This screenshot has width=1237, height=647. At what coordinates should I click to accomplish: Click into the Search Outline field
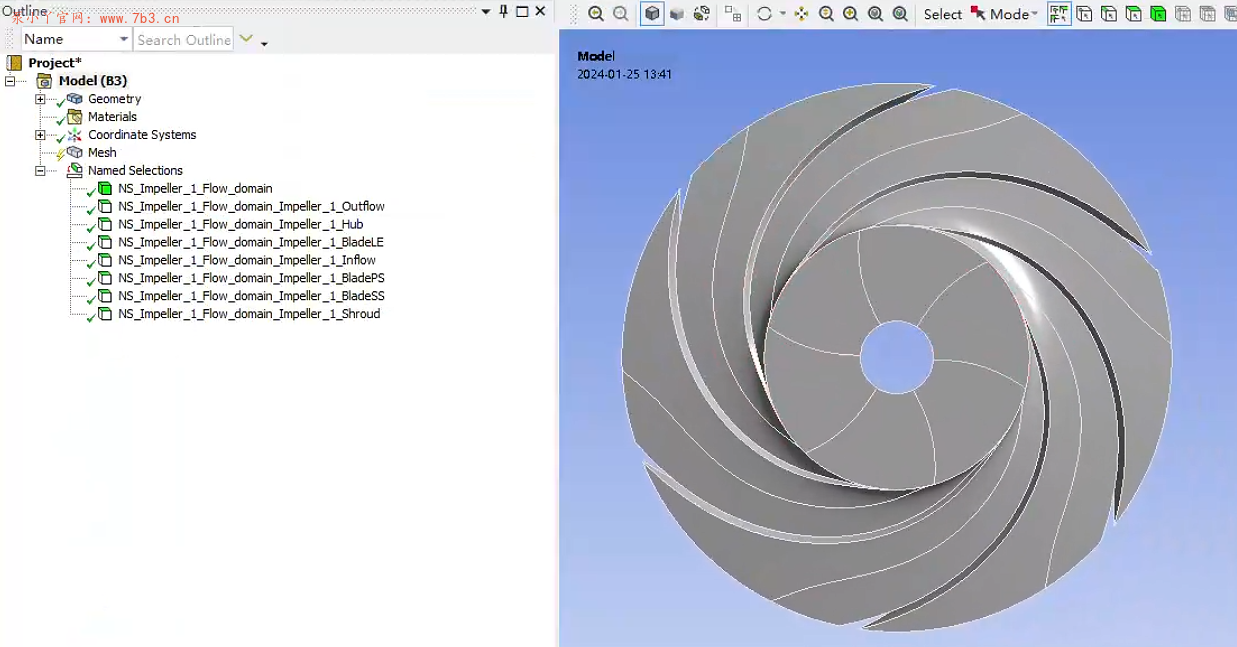183,40
